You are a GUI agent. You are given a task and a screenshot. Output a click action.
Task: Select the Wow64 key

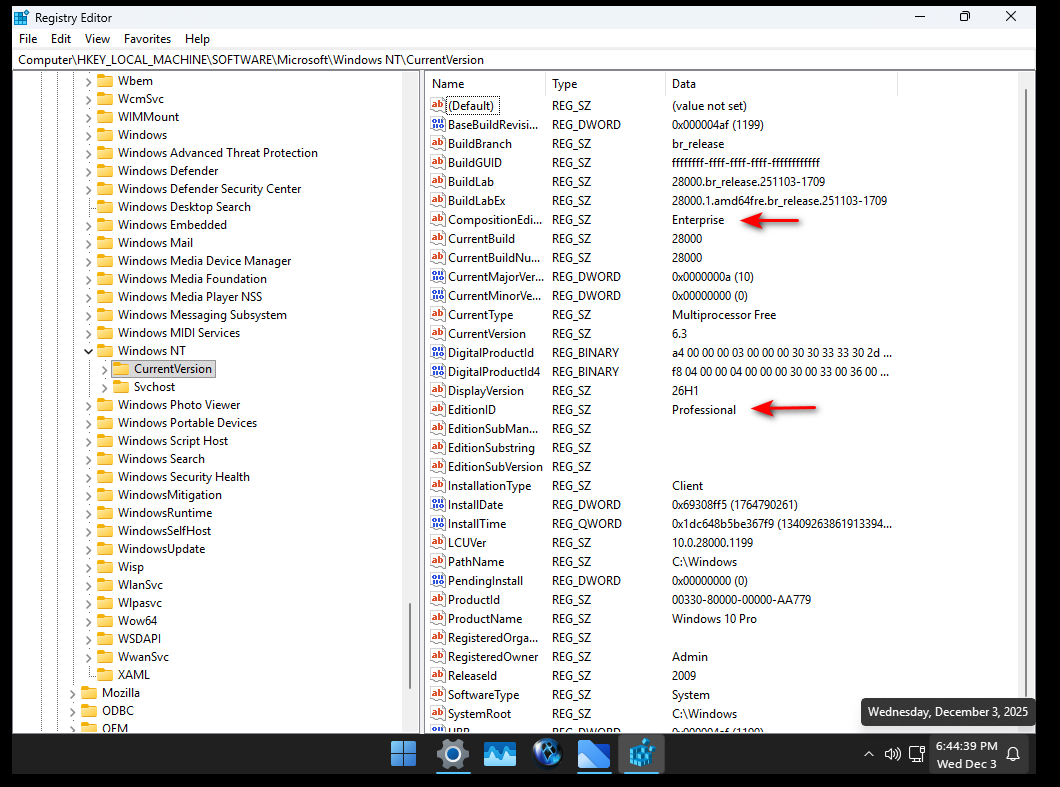tap(137, 621)
